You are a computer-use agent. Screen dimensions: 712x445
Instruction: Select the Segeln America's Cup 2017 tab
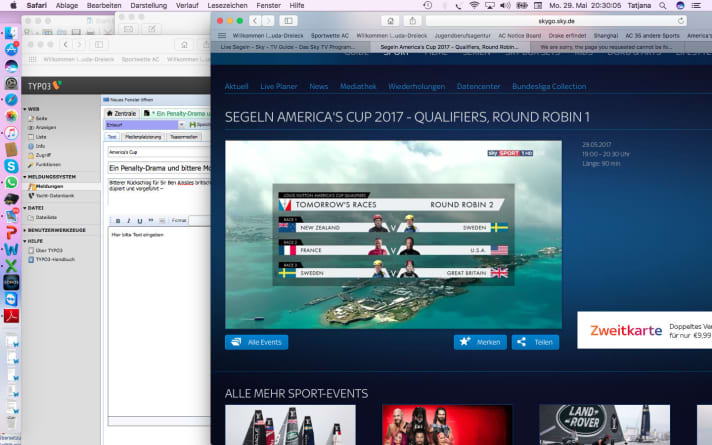(450, 47)
